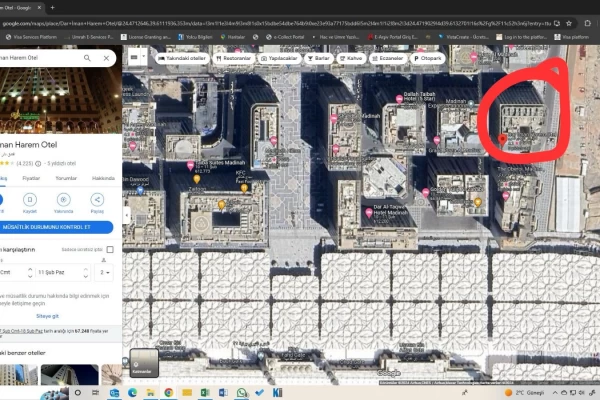
Task: Open the weather widget showing 2°C Güneşli
Action: click(x=524, y=393)
